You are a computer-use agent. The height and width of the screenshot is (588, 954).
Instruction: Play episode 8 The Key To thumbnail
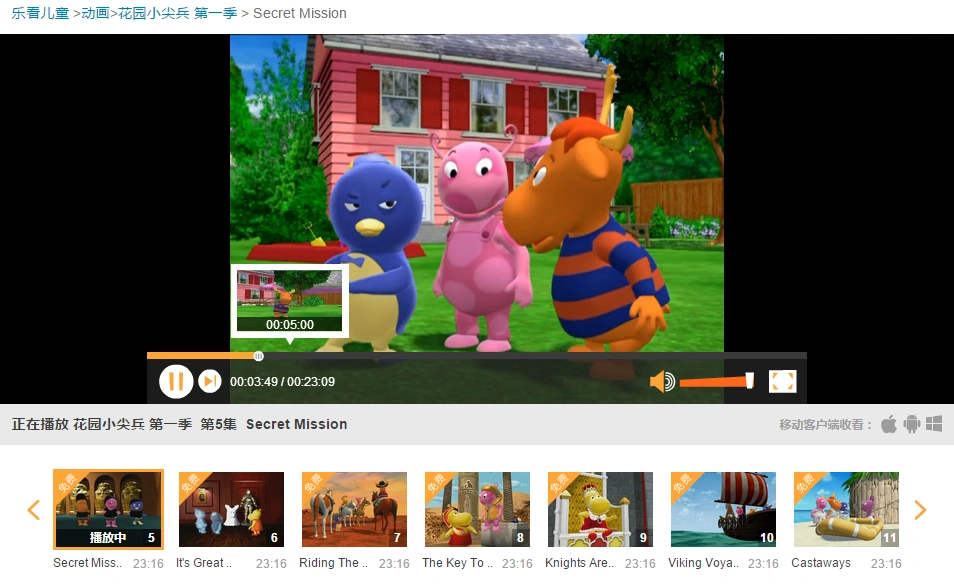[x=477, y=509]
